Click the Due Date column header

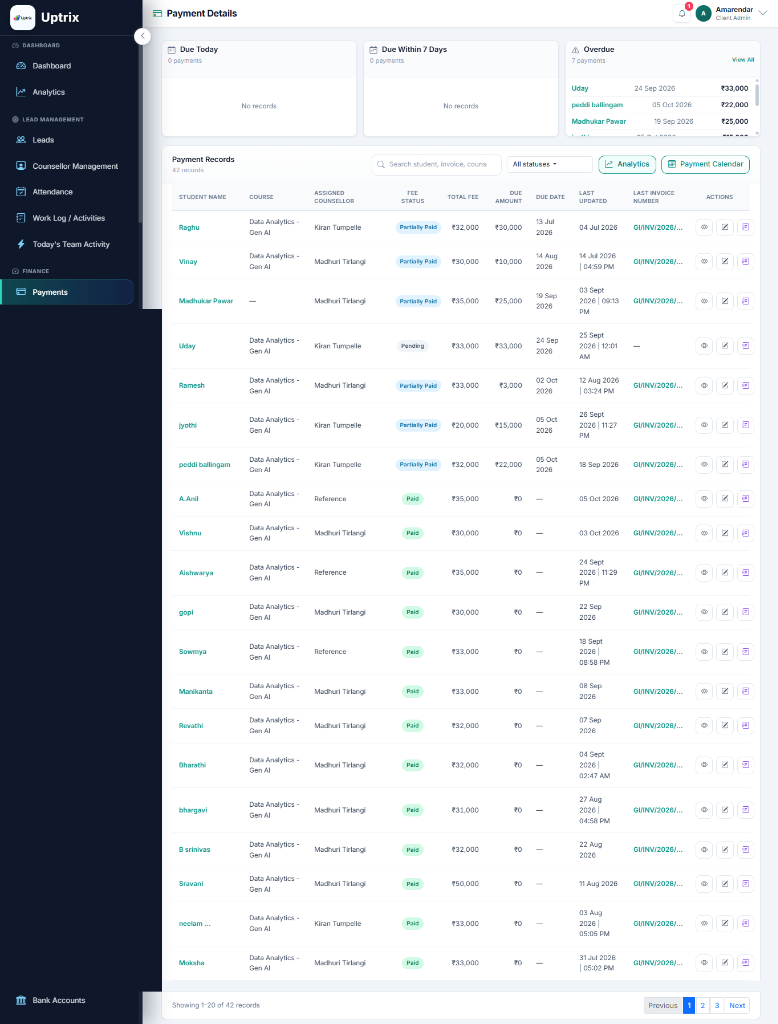coord(550,197)
